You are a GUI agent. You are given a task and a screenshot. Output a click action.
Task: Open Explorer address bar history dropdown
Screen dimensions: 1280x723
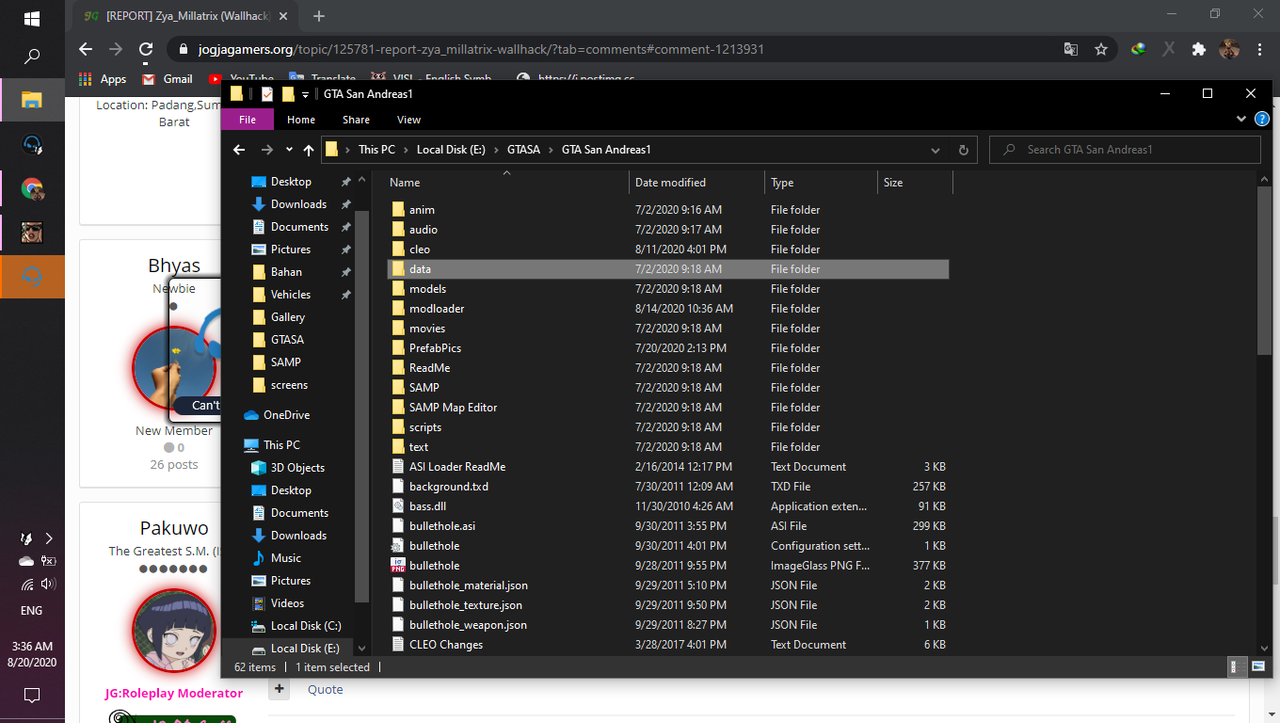pos(936,150)
